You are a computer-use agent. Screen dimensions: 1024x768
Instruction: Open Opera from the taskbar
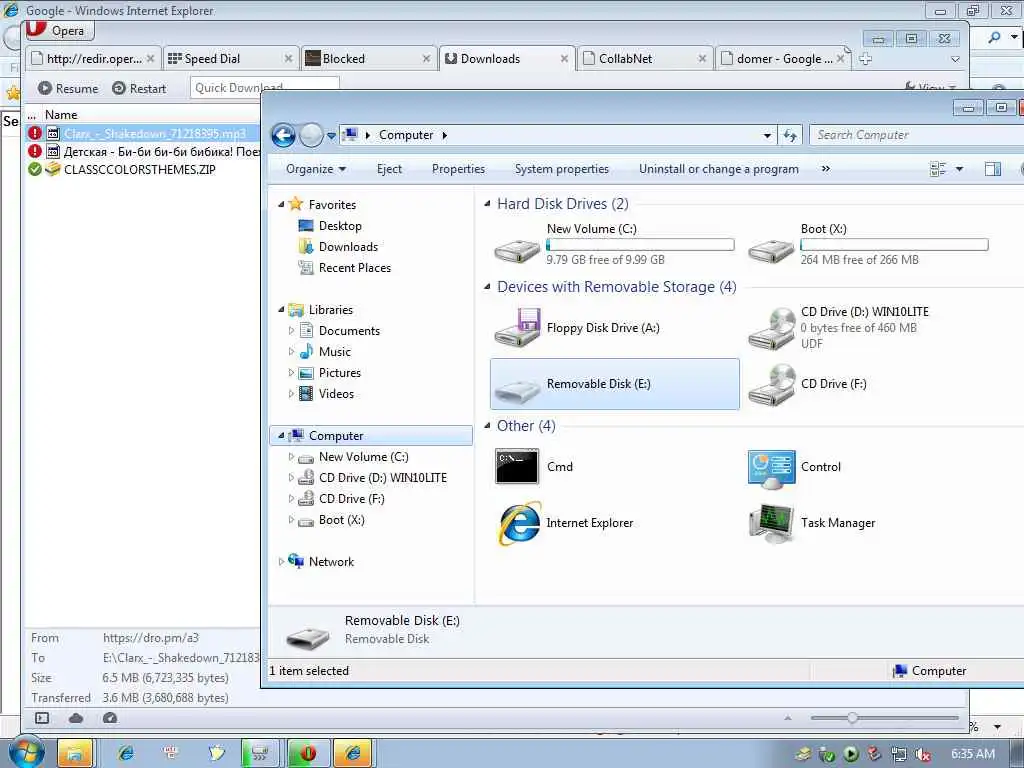pos(307,753)
